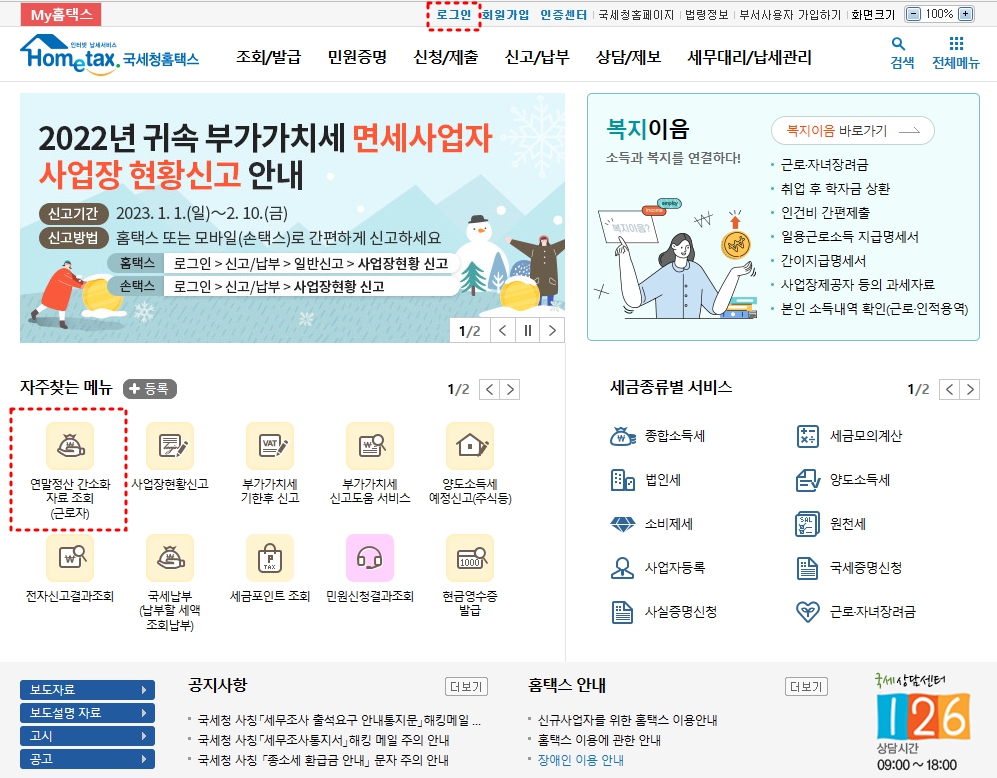997x778 pixels.
Task: Open 근로·자녀장려금 heart icon service
Action: click(x=856, y=612)
